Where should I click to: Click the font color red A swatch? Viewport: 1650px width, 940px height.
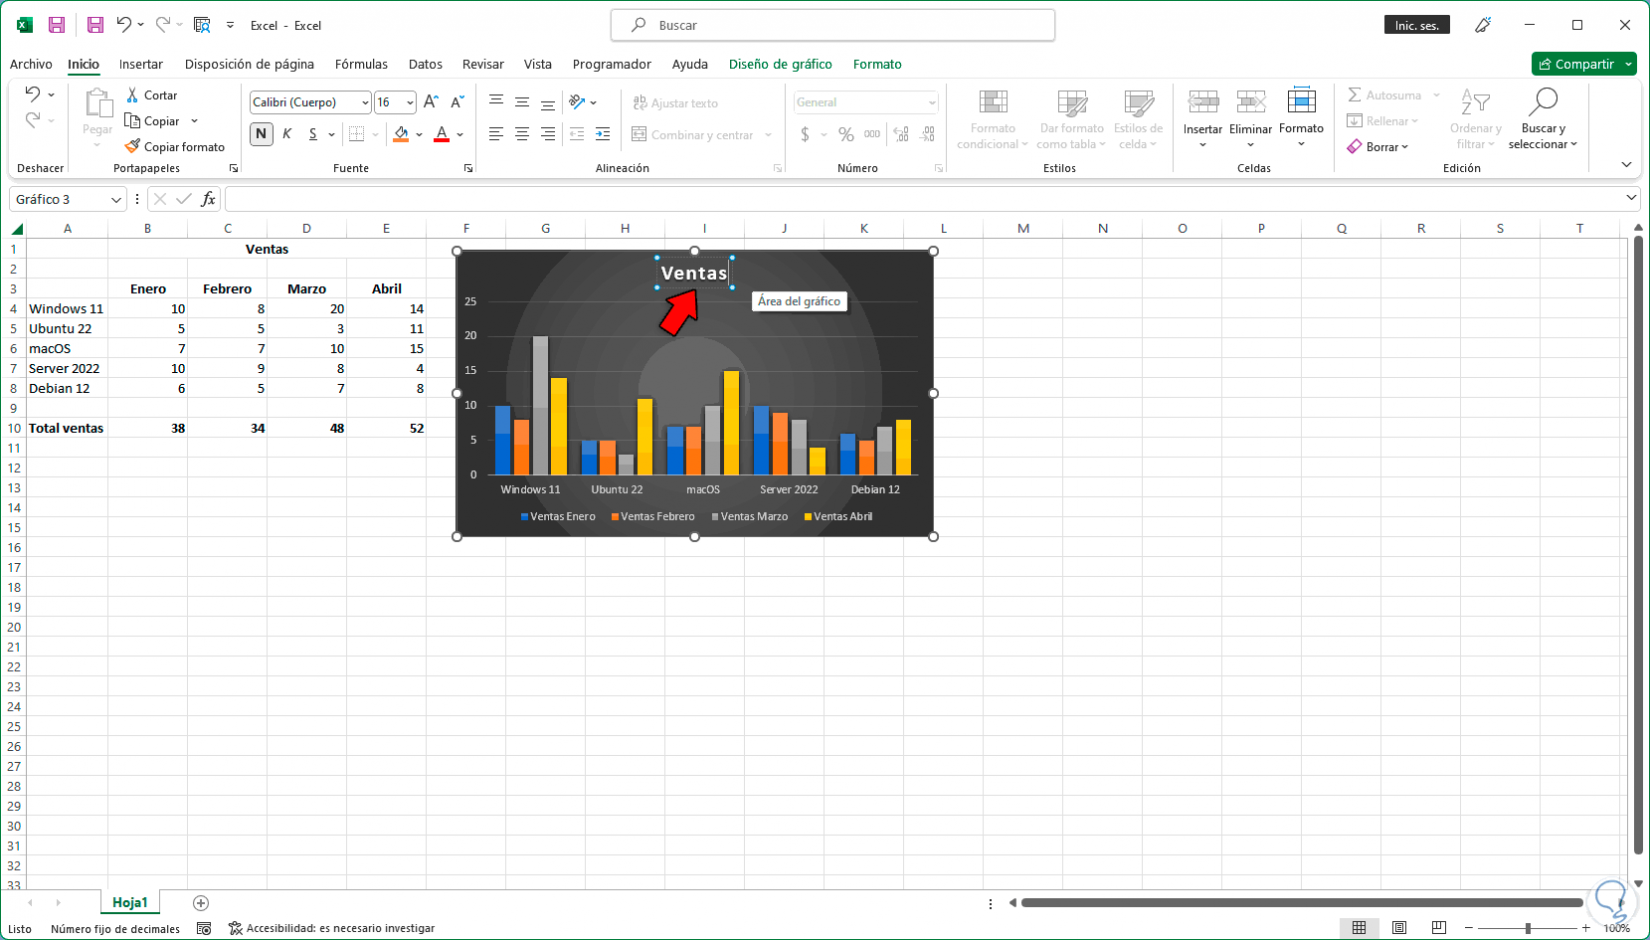coord(441,134)
